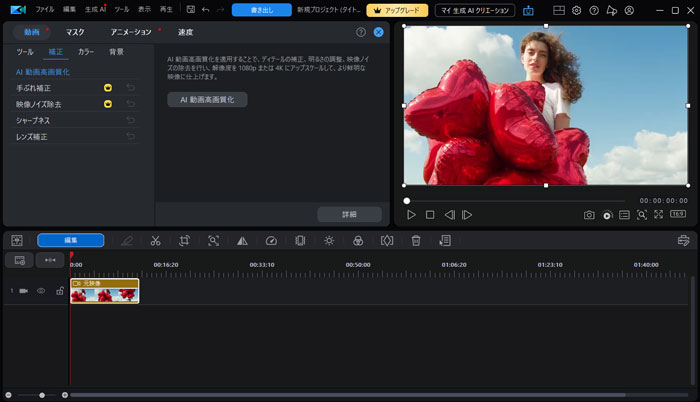The height and width of the screenshot is (402, 700).
Task: Click the undo arrow icon
Action: click(x=205, y=9)
